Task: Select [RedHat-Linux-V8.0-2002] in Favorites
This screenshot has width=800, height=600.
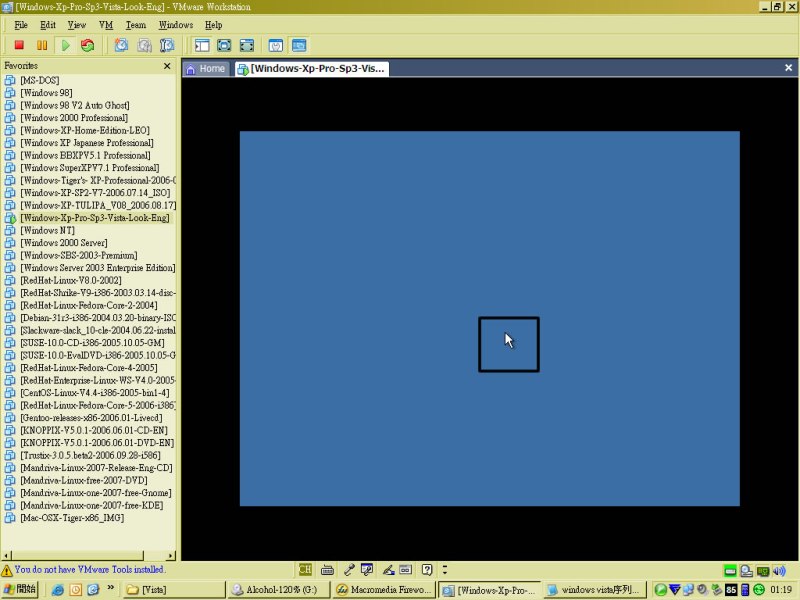Action: [71, 281]
